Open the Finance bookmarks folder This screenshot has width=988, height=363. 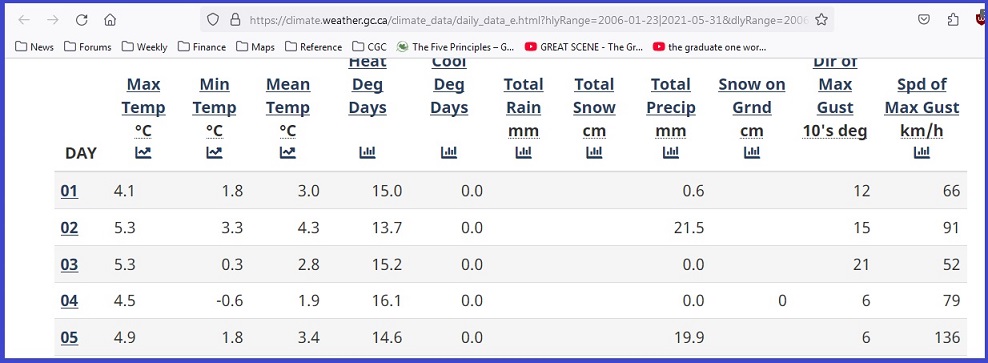tap(202, 47)
